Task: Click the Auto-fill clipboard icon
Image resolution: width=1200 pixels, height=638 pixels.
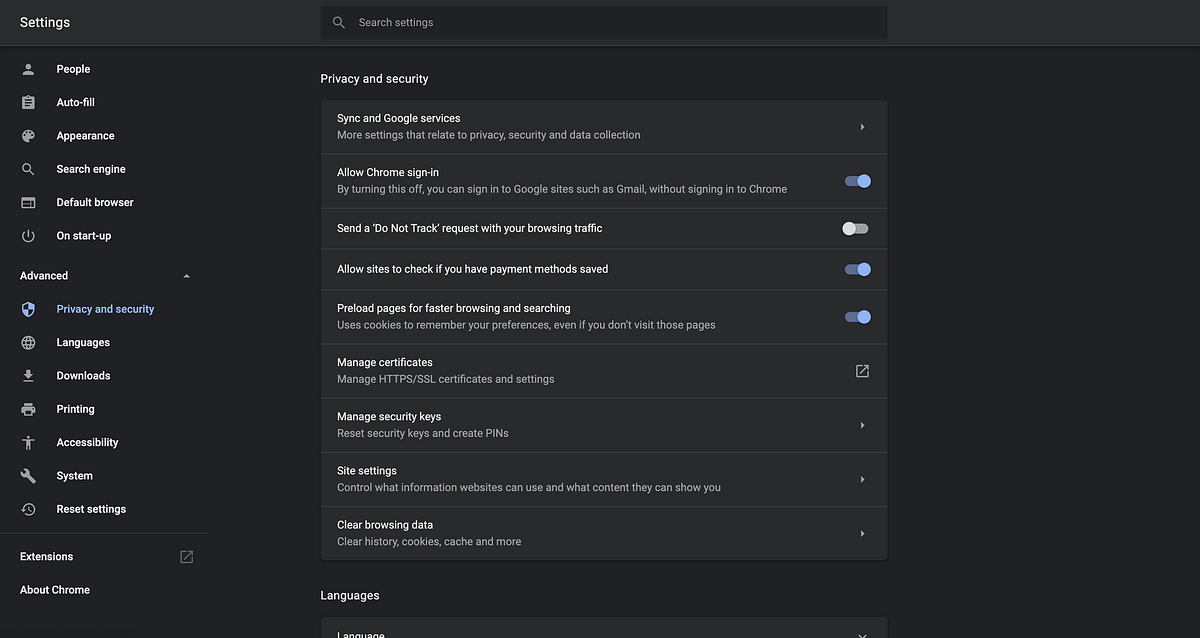Action: pyautogui.click(x=28, y=102)
